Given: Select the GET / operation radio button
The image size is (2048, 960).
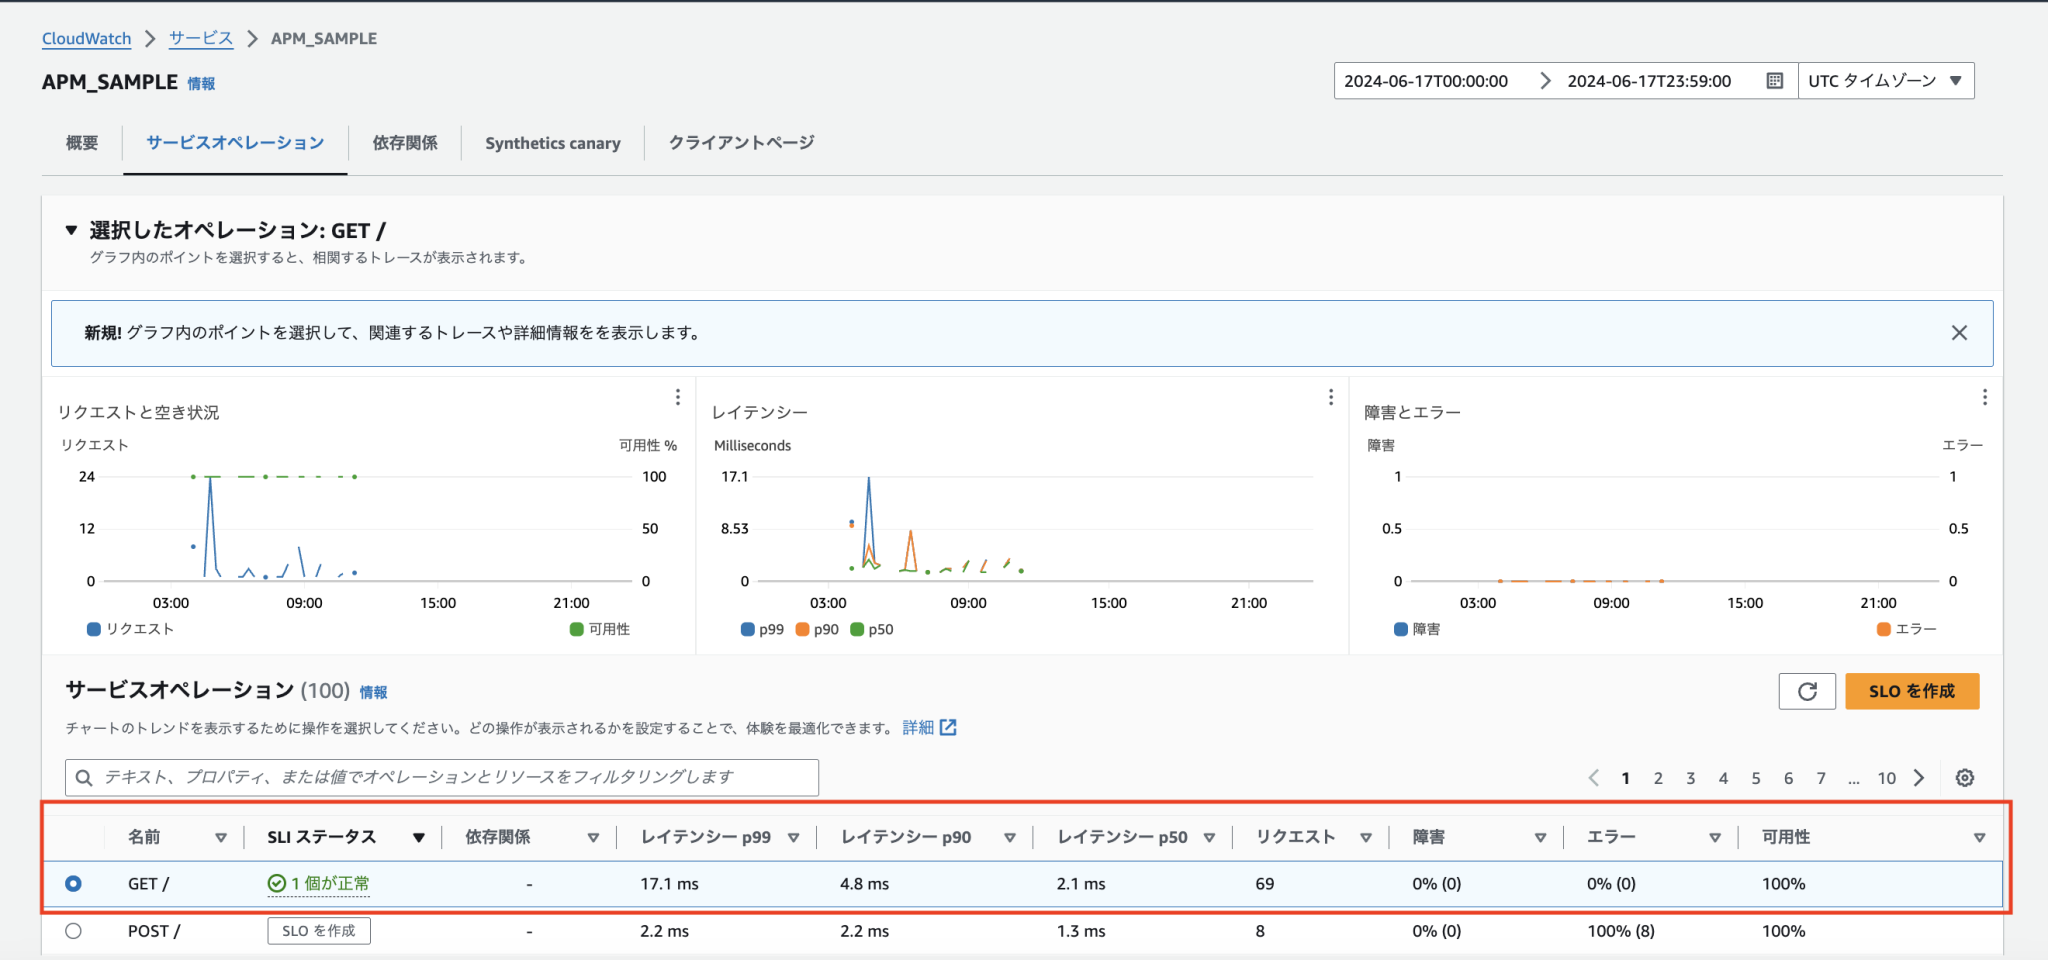Looking at the screenshot, I should [x=72, y=884].
